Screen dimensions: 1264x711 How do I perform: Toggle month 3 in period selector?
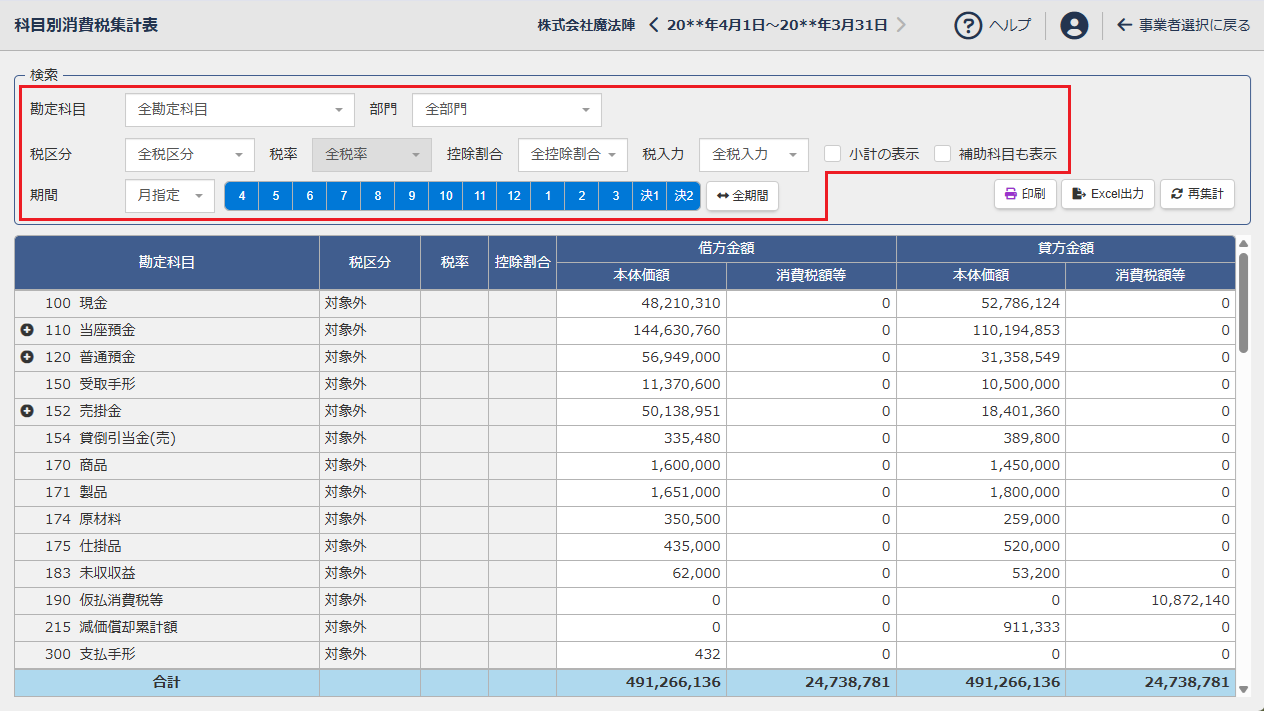tap(616, 196)
